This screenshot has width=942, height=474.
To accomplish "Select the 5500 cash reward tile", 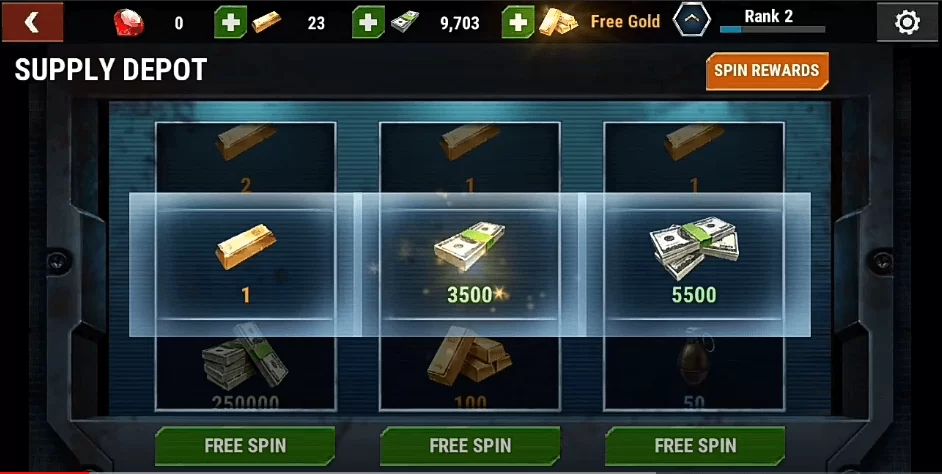I will pyautogui.click(x=694, y=264).
